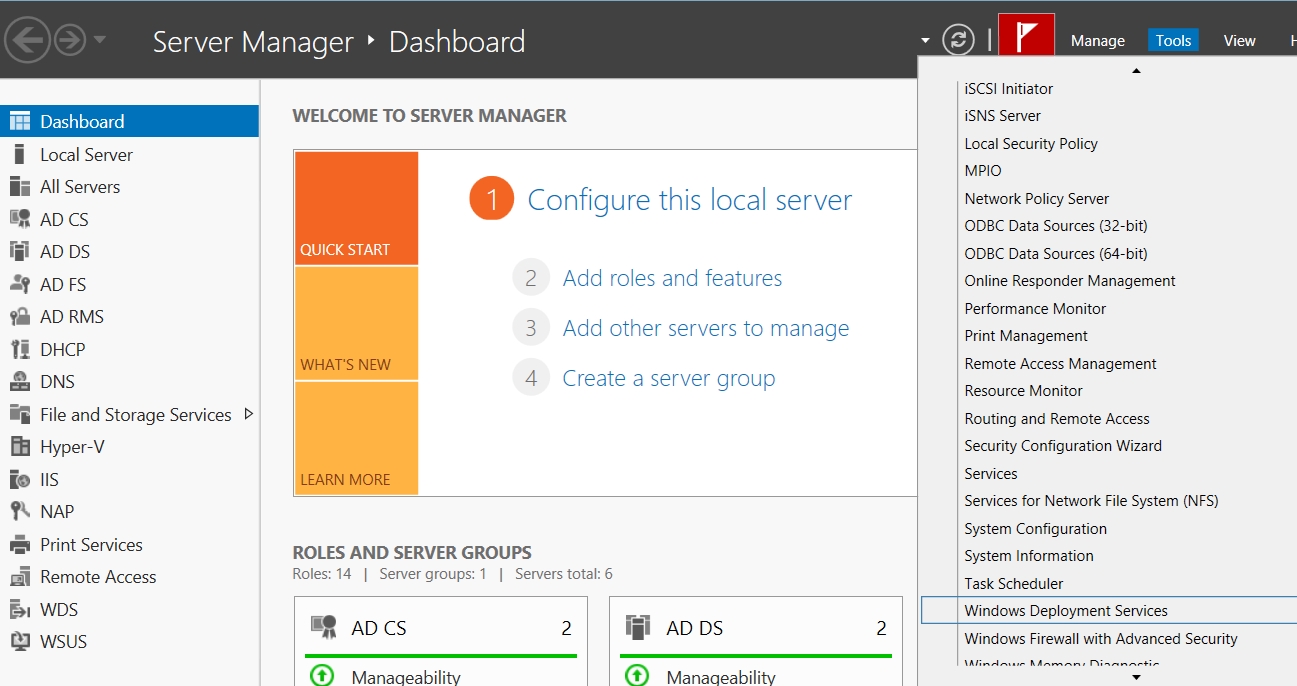
Task: Click Create a server group link
Action: [669, 378]
